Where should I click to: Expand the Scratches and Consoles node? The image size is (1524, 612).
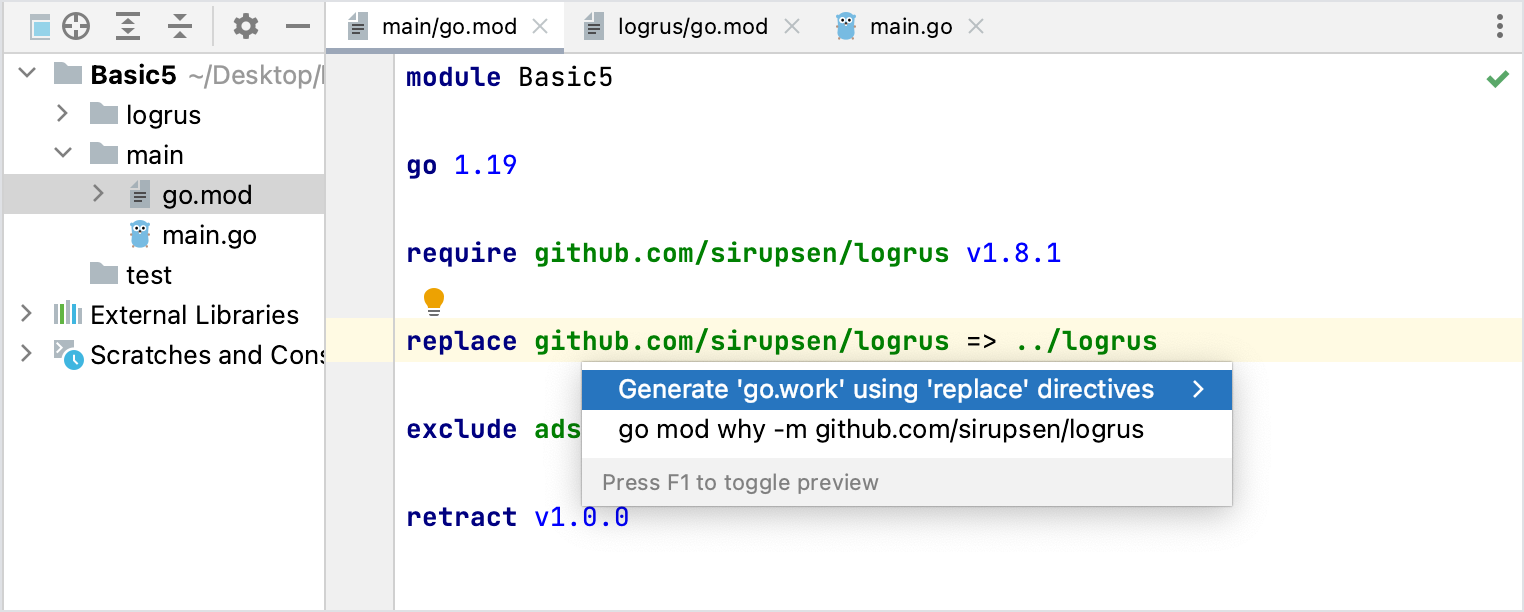point(26,354)
